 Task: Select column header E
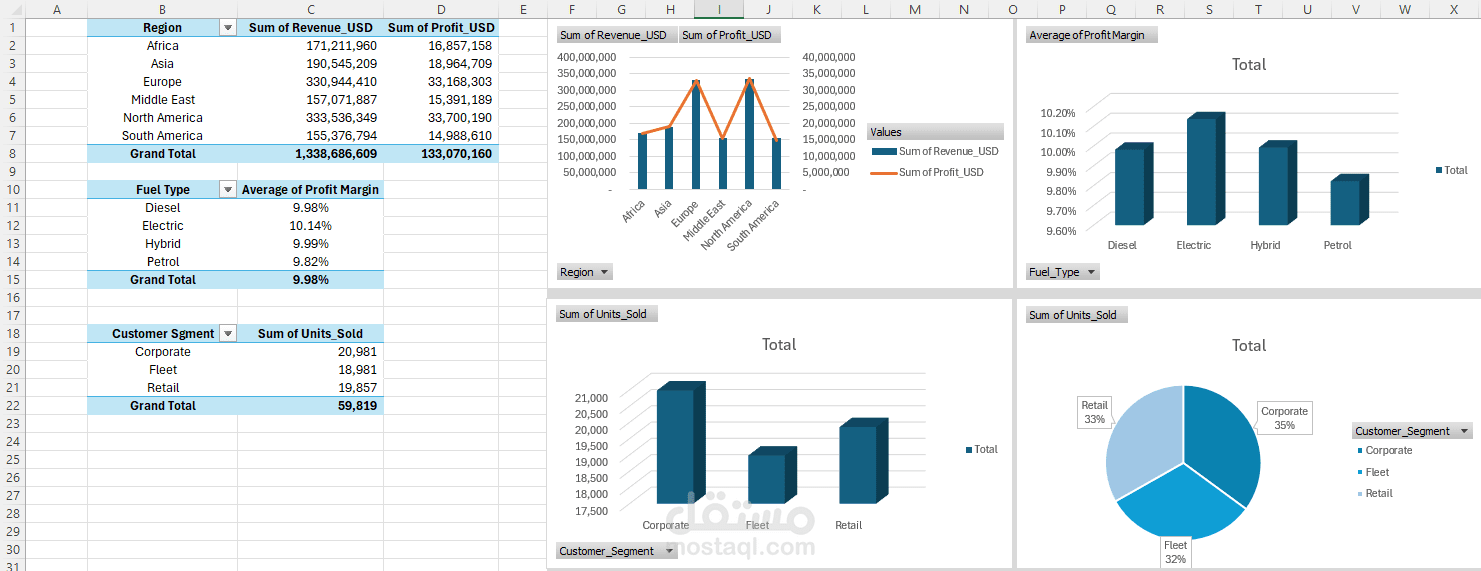pyautogui.click(x=522, y=9)
